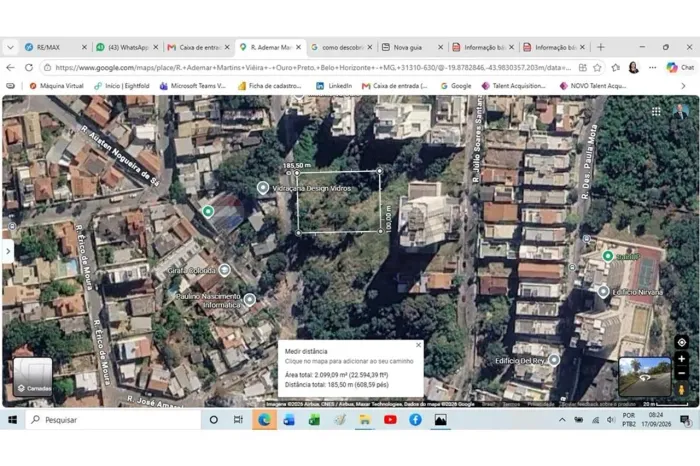The height and width of the screenshot is (466, 700).
Task: Expand the Google Maps side panel
Action: pos(8,251)
